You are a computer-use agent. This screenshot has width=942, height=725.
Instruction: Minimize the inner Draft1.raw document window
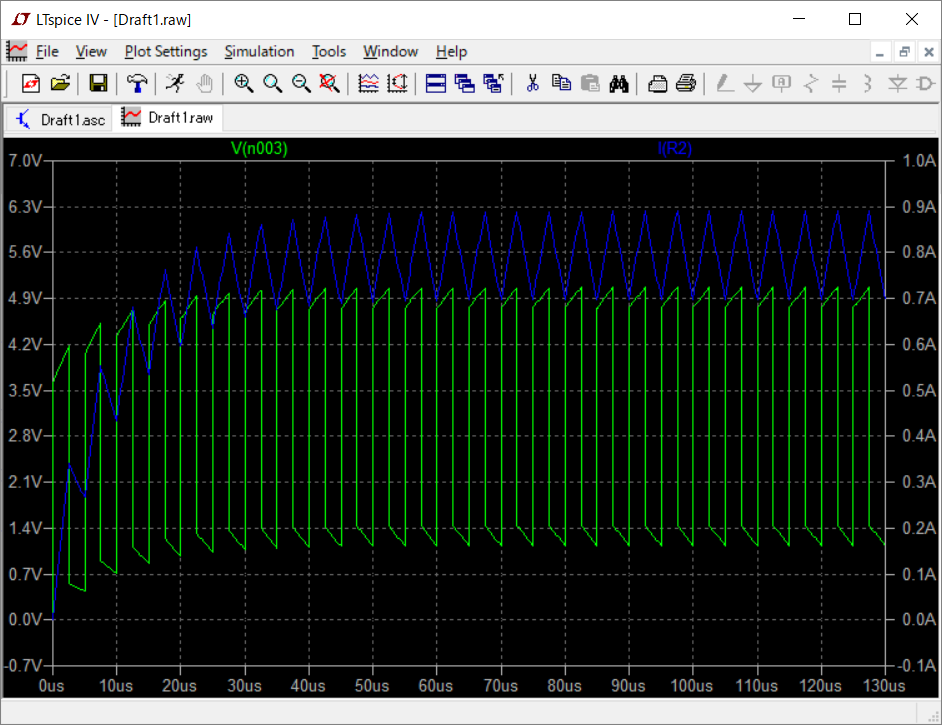point(880,52)
